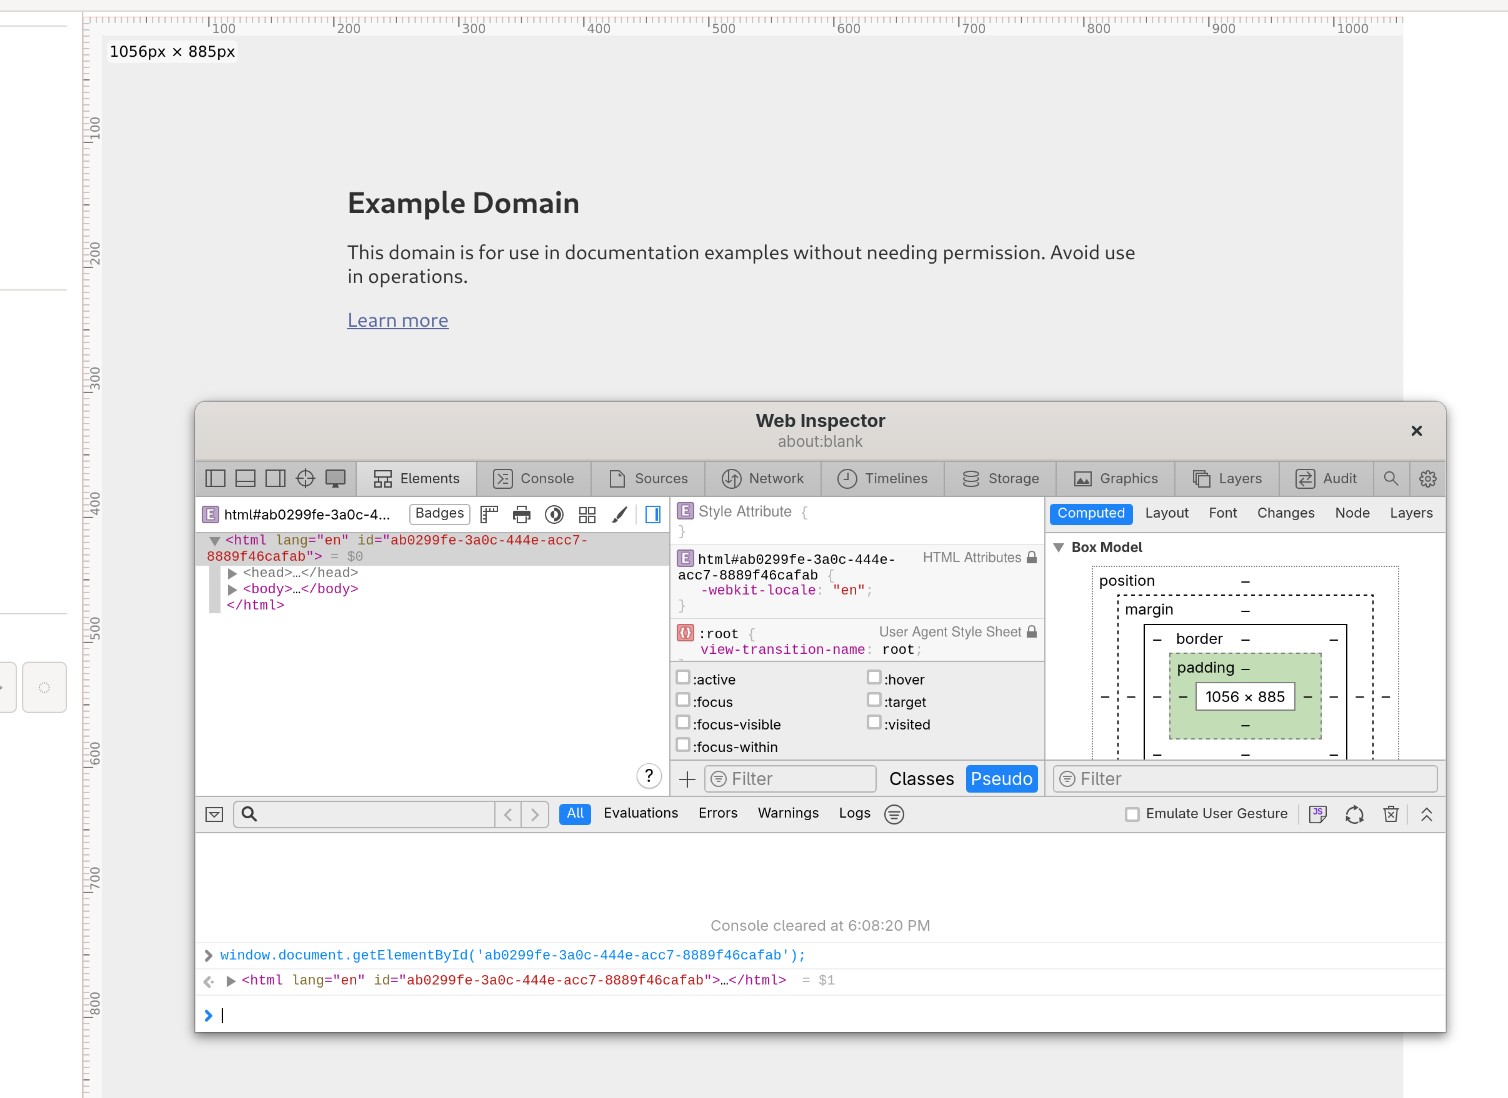Open the Storage tab
The height and width of the screenshot is (1098, 1508).
[1001, 479]
